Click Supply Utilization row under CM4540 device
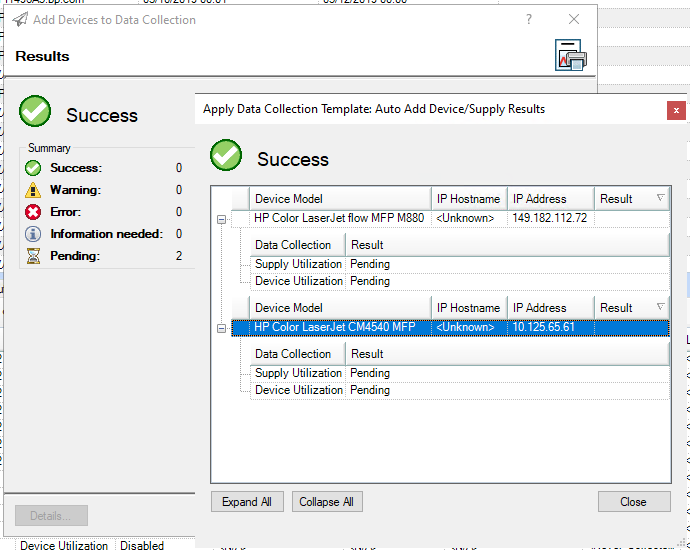Image resolution: width=690 pixels, height=551 pixels. point(460,373)
